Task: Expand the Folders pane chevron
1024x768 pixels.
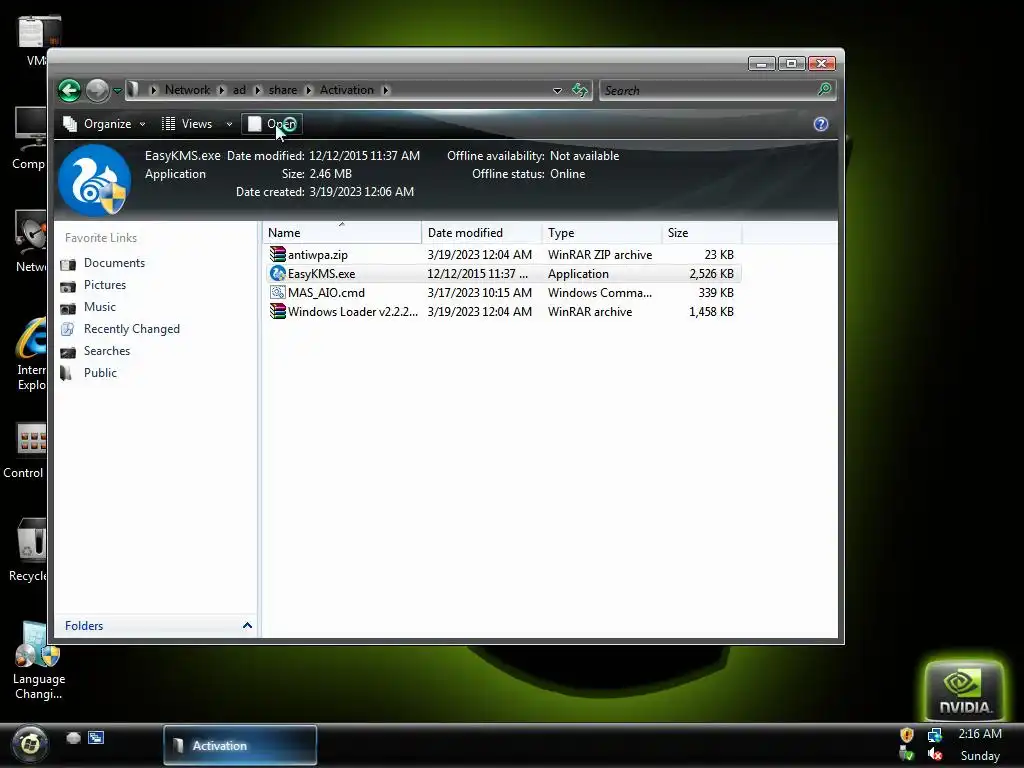Action: (x=247, y=626)
